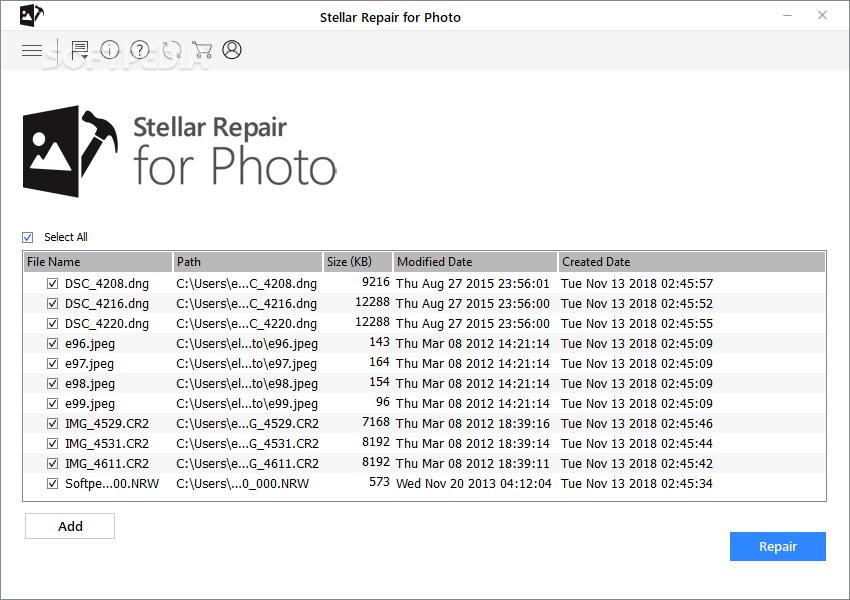
Task: Open help via the question mark icon
Action: coord(140,50)
